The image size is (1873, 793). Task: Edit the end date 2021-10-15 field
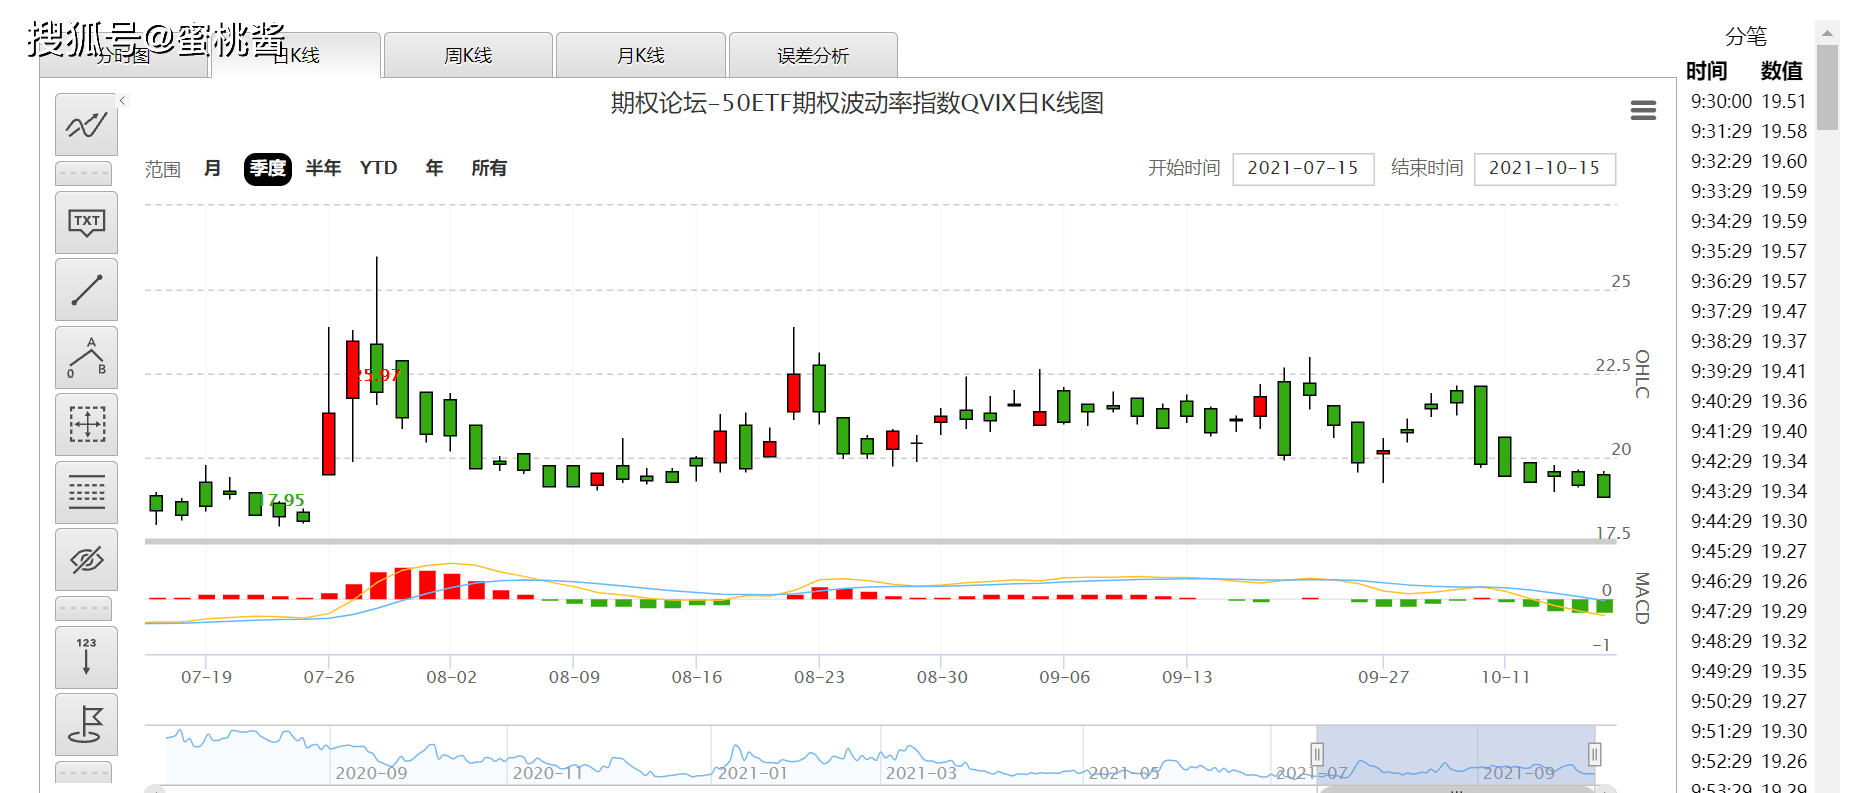point(1545,168)
